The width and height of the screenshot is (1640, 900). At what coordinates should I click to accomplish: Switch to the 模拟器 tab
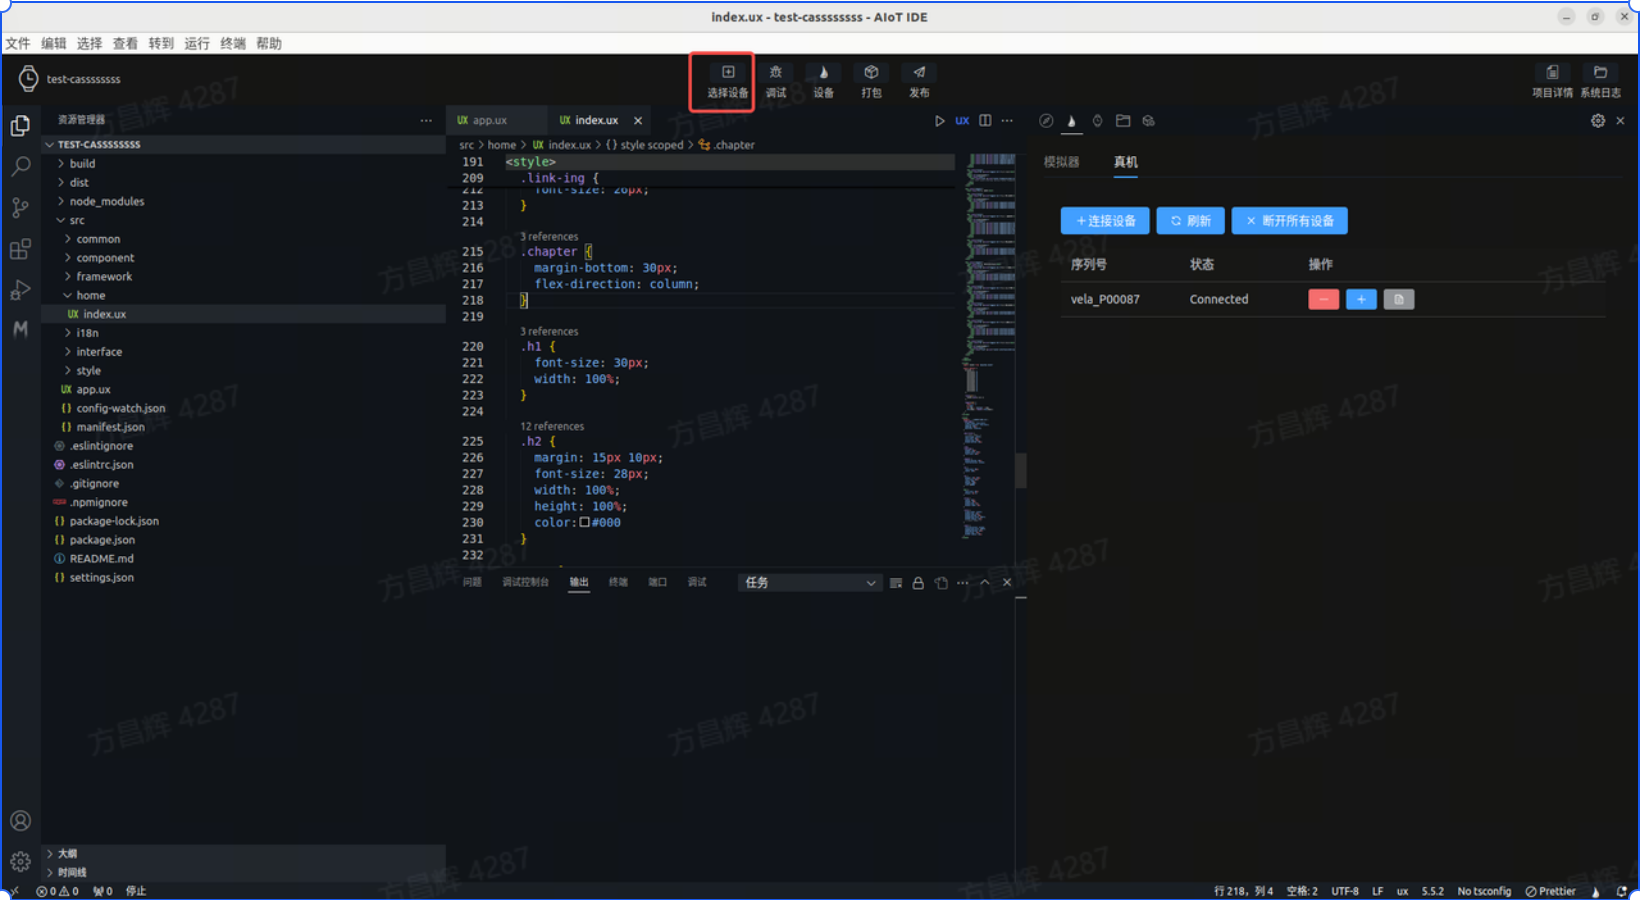click(x=1061, y=162)
